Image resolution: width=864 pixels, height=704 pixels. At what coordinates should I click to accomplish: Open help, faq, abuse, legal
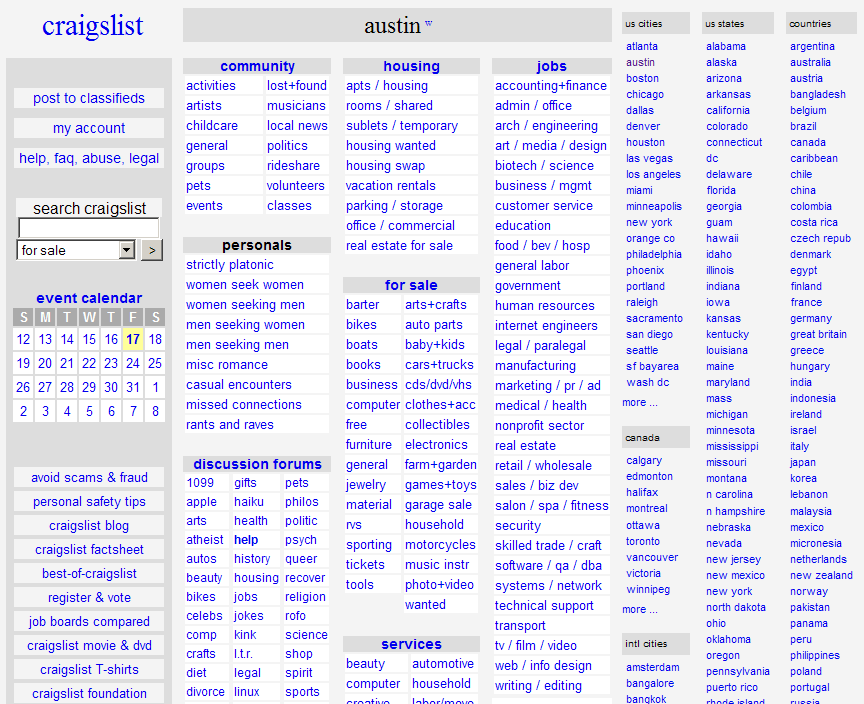pyautogui.click(x=89, y=158)
